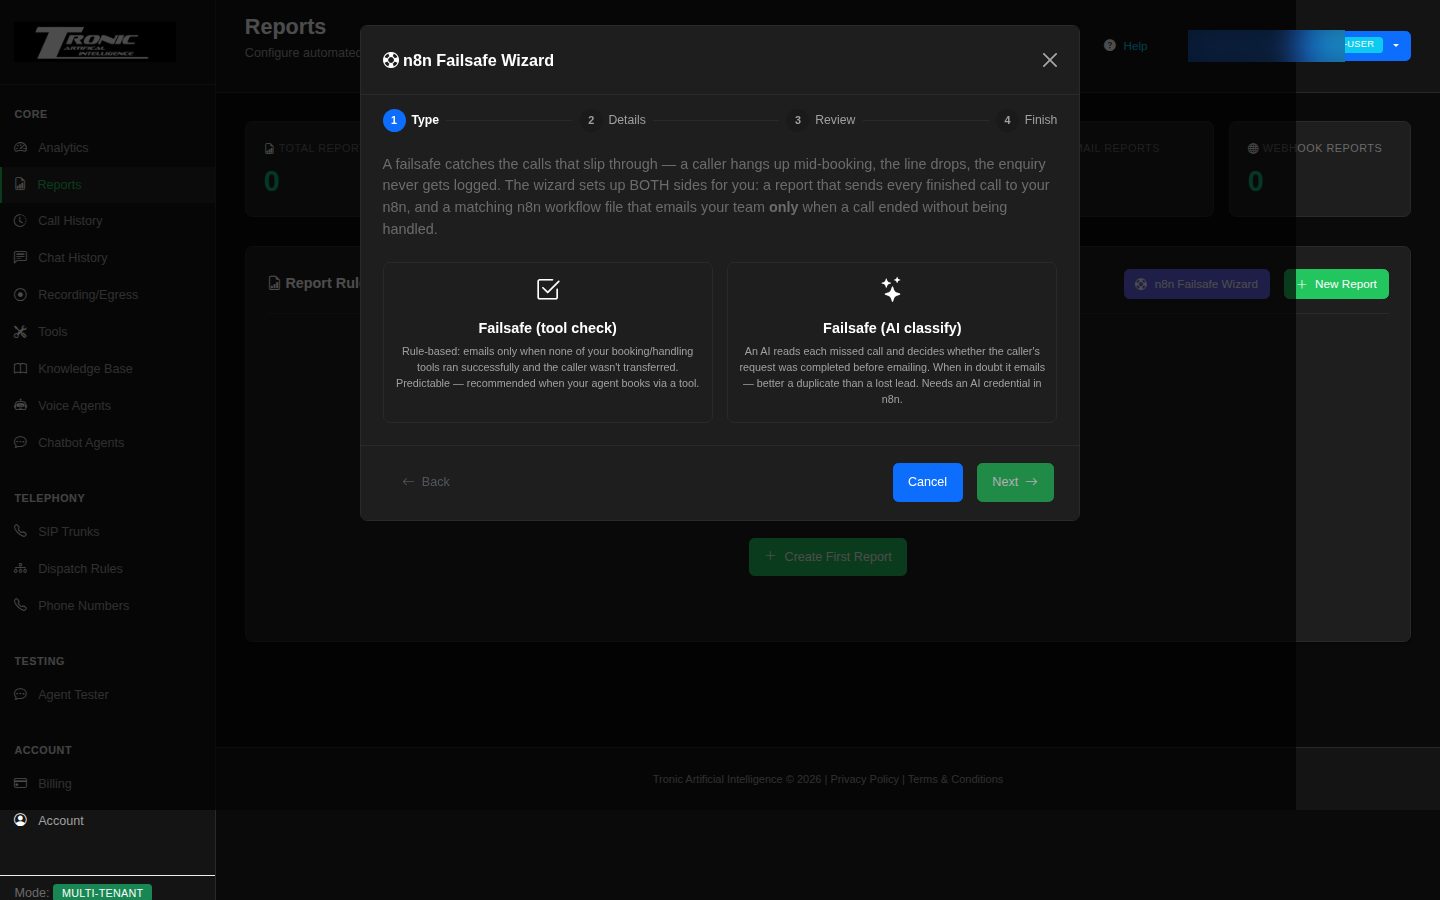Viewport: 1440px width, 900px height.
Task: Click the Webhook Reports globe icon
Action: click(1253, 148)
